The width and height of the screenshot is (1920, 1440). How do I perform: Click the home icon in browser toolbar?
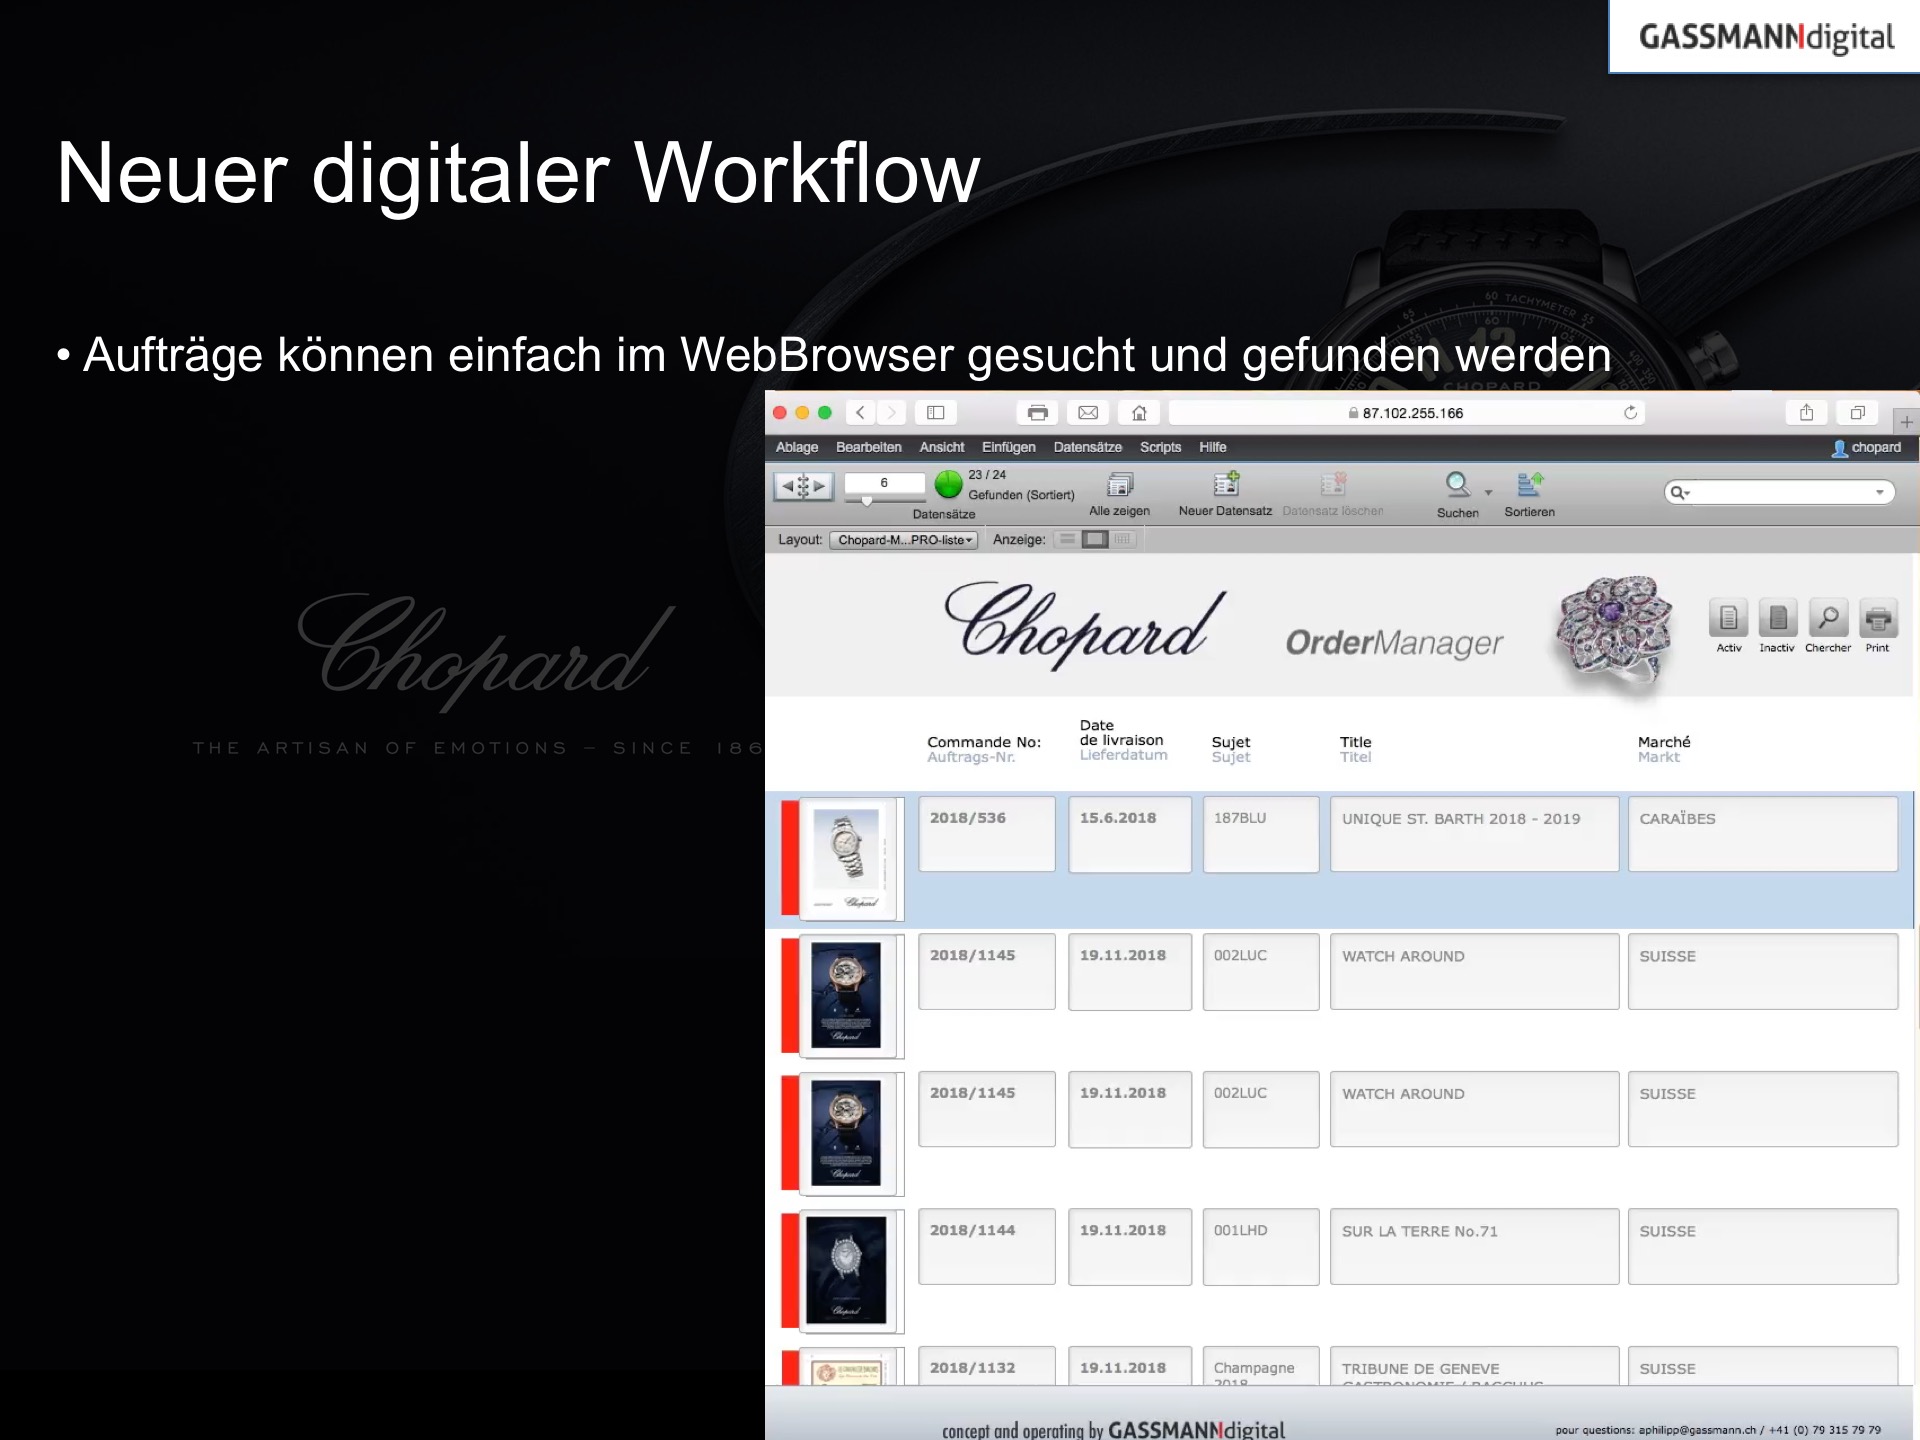pos(1139,412)
